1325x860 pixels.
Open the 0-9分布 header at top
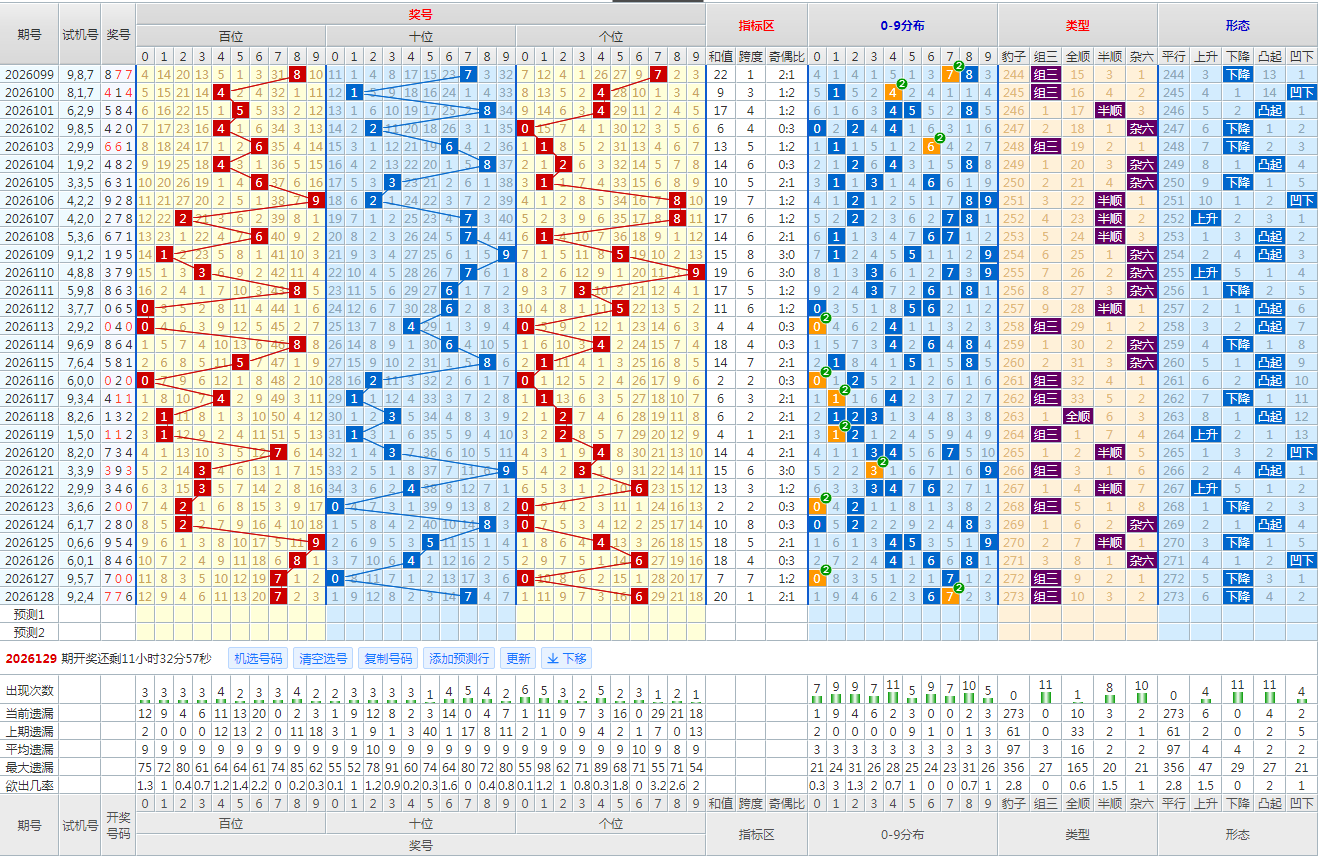coord(903,25)
